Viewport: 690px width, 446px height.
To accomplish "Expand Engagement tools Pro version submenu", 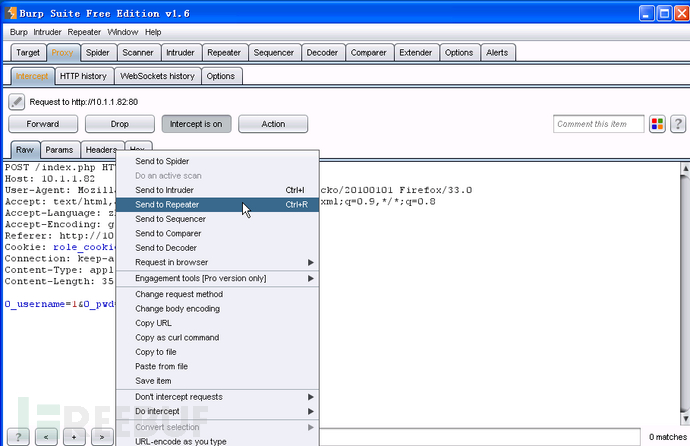I will coord(217,278).
